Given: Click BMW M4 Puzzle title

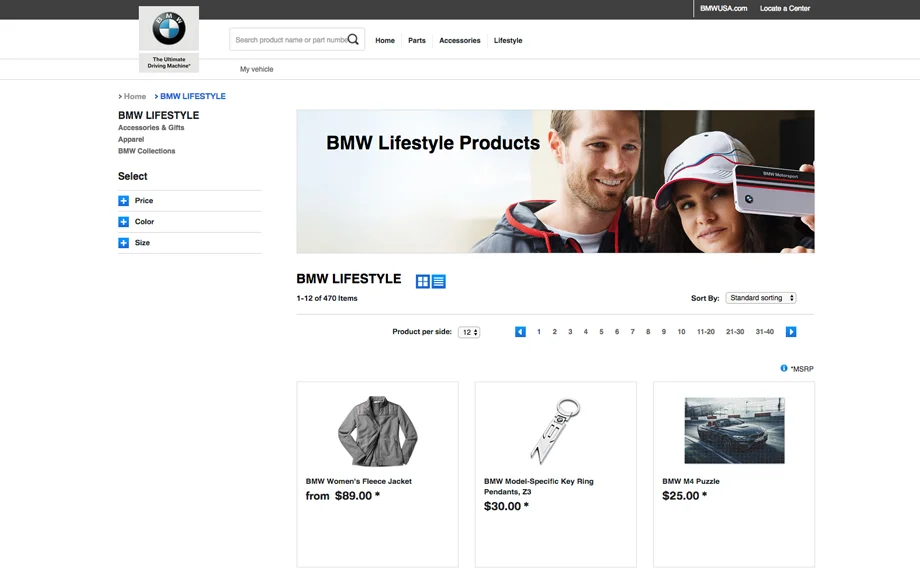Looking at the screenshot, I should [691, 482].
